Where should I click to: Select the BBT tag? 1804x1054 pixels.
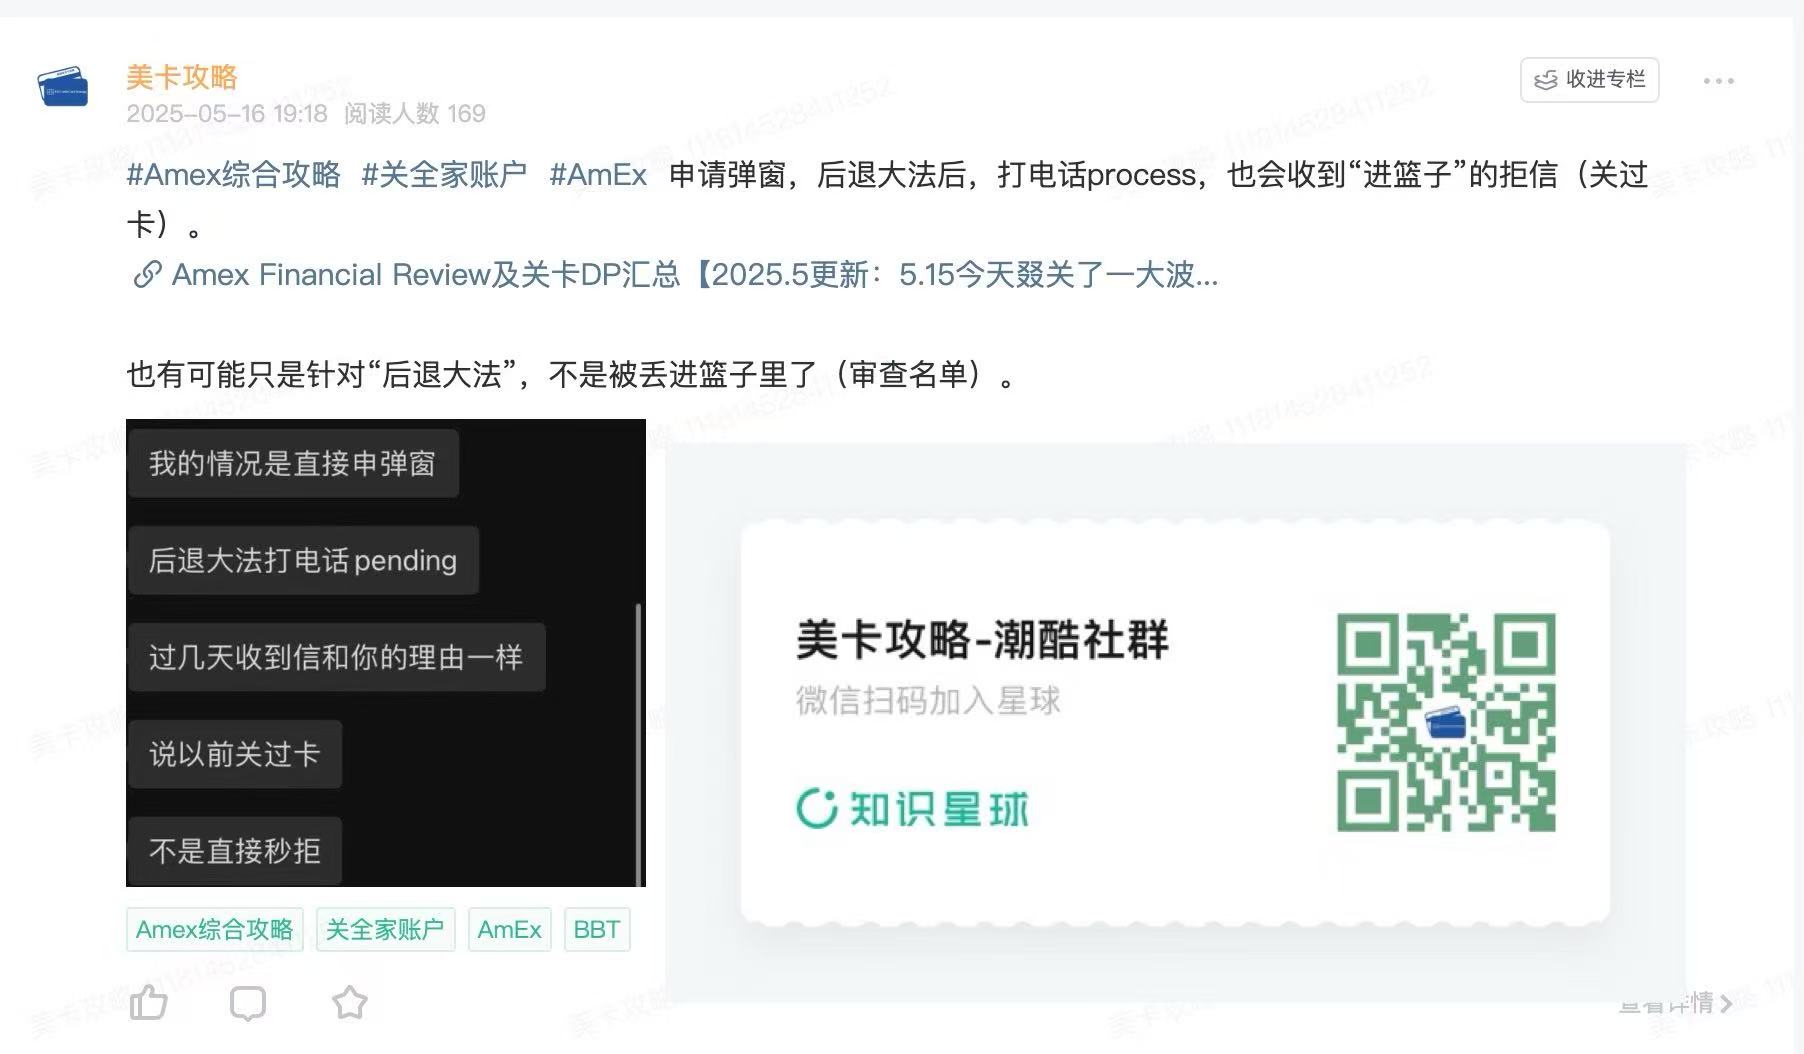pos(597,930)
